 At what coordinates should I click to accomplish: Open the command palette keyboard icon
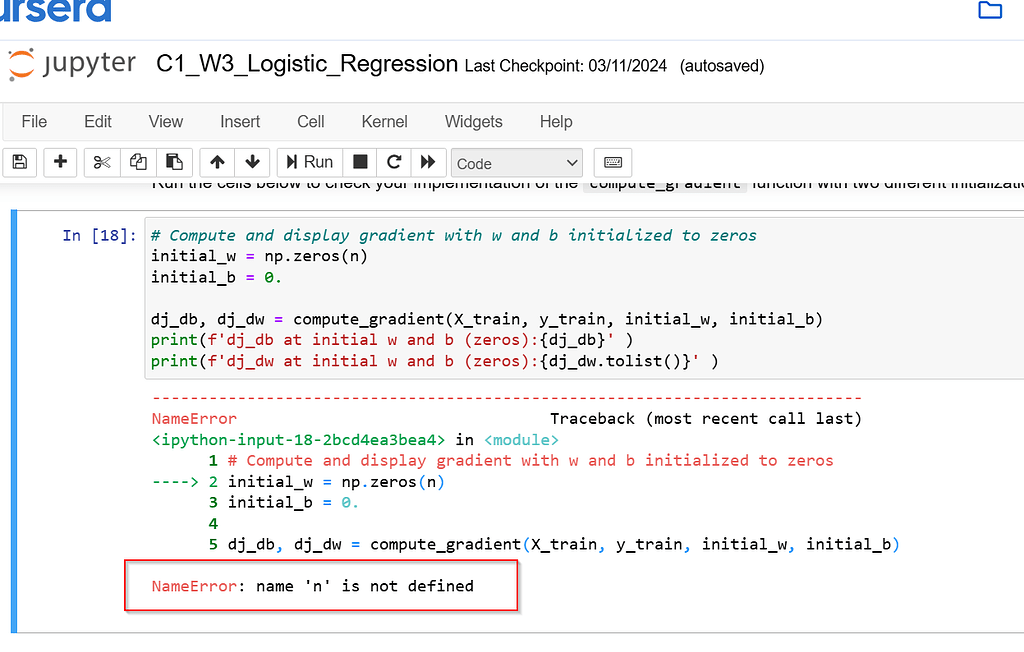point(612,162)
